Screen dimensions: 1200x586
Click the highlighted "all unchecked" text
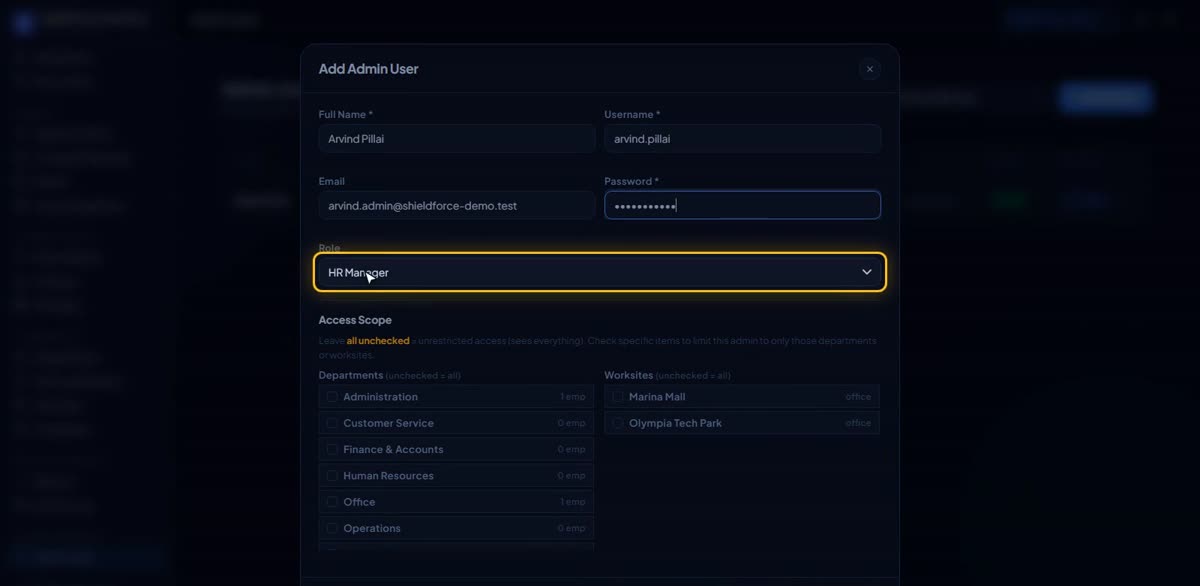[378, 341]
